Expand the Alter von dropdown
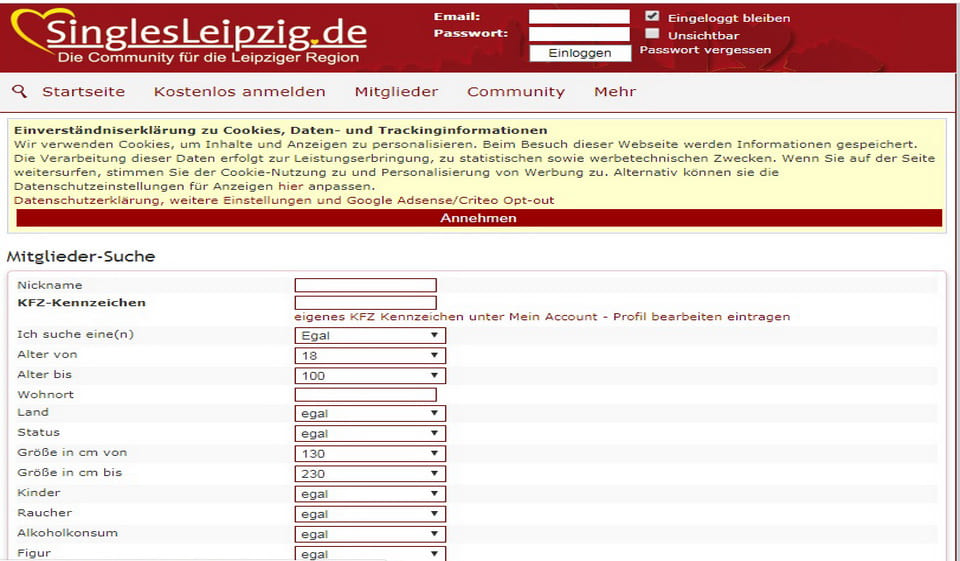 pyautogui.click(x=370, y=356)
